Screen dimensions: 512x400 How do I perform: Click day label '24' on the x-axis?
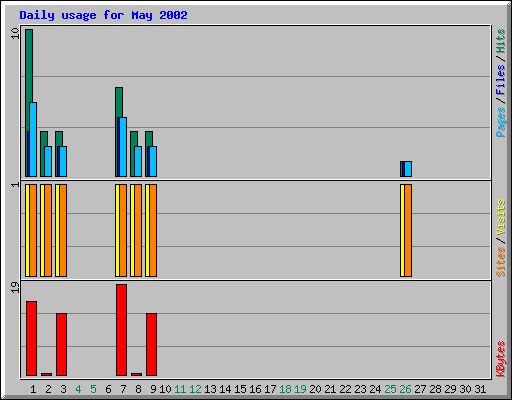point(375,389)
